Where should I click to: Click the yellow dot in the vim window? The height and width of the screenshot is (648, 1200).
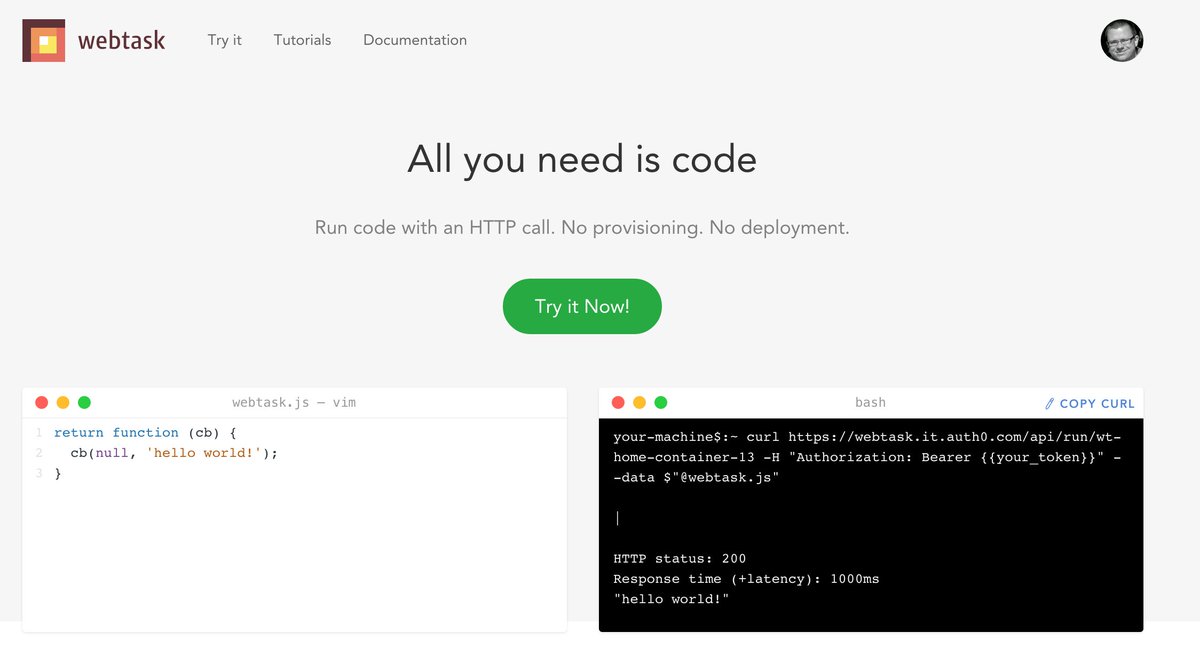63,402
